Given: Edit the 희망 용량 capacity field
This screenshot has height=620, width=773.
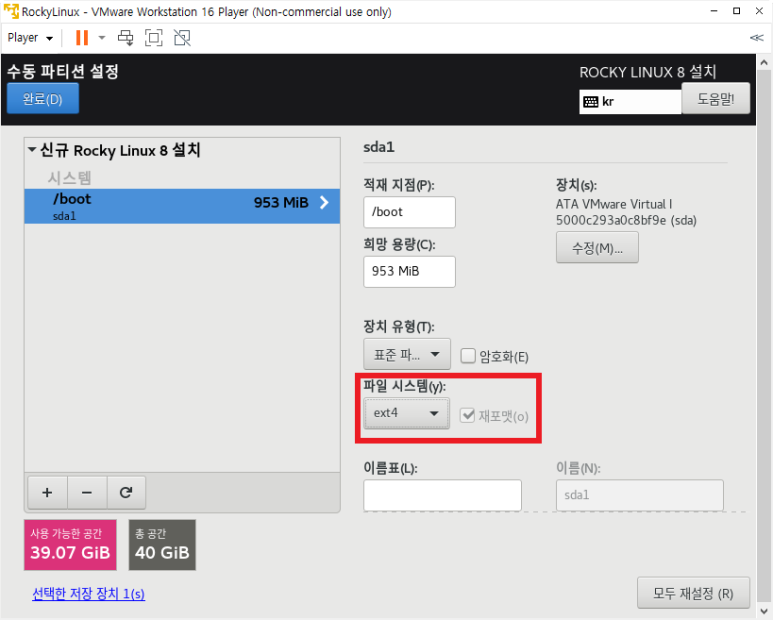Looking at the screenshot, I should coord(409,272).
